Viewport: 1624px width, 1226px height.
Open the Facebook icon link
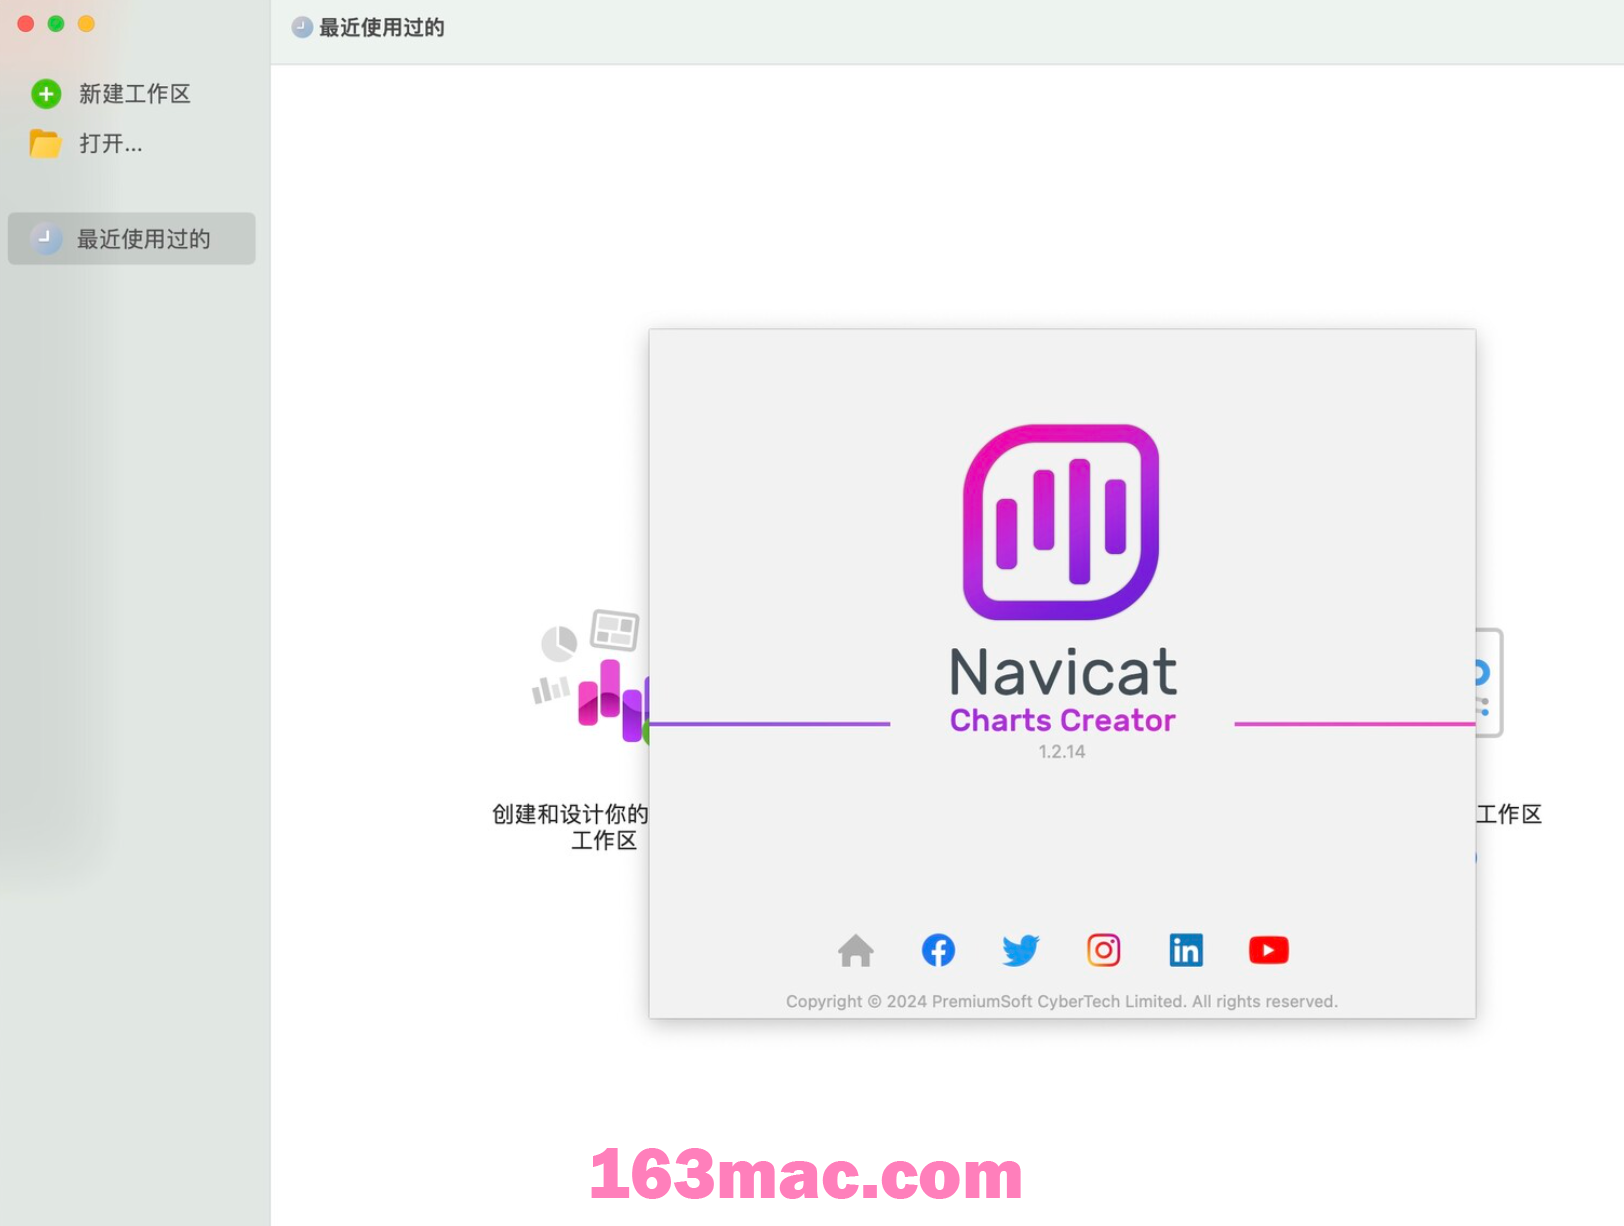(938, 950)
